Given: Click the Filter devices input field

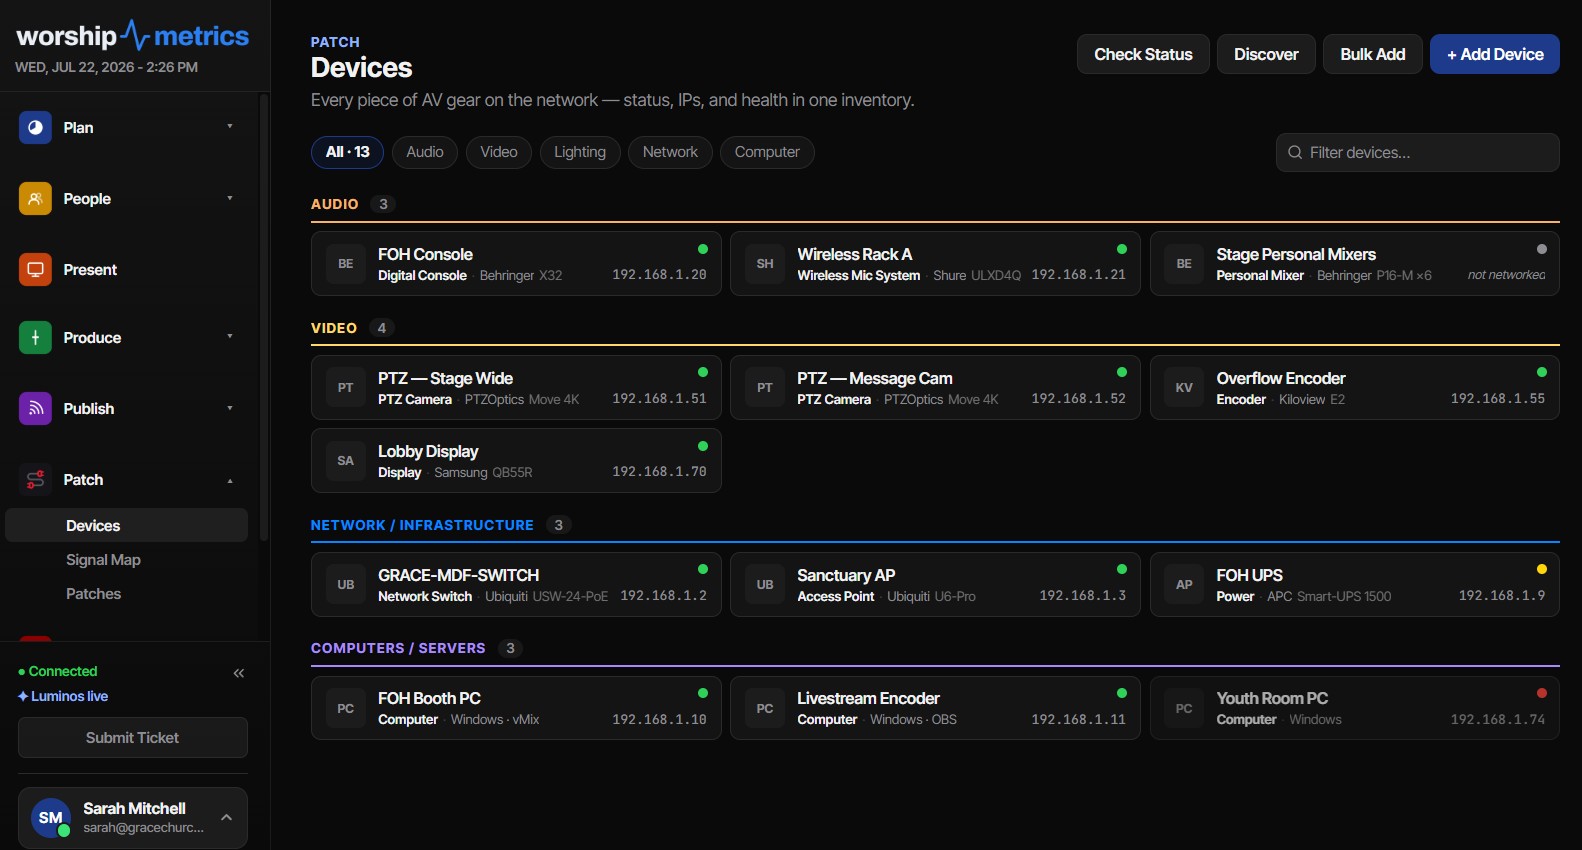Looking at the screenshot, I should tap(1418, 153).
